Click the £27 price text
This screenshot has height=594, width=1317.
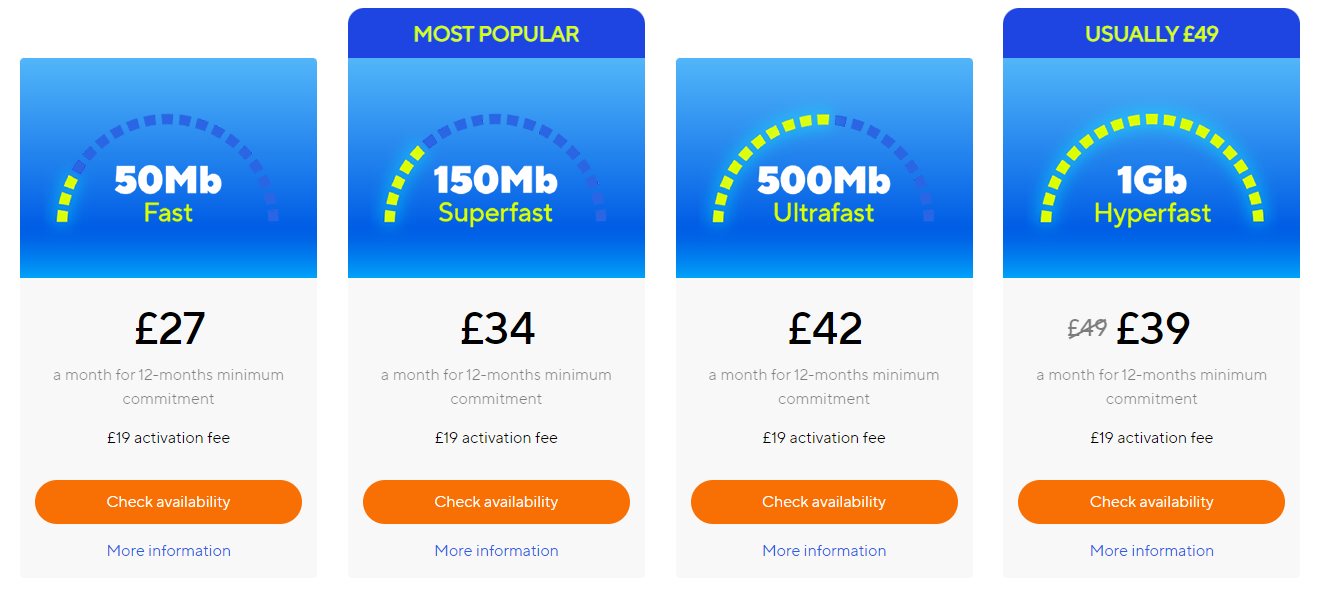coord(169,328)
